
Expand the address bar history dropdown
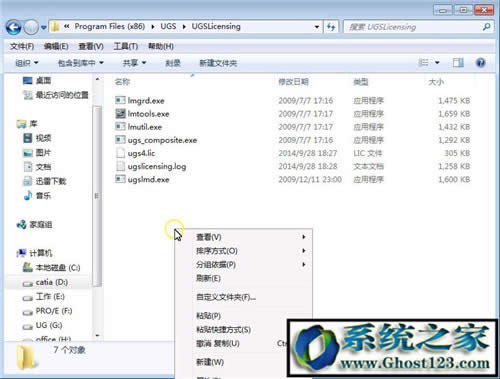point(317,27)
